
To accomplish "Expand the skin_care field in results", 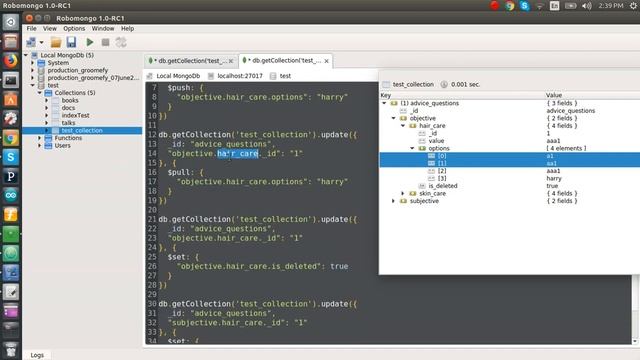I will pos(403,193).
